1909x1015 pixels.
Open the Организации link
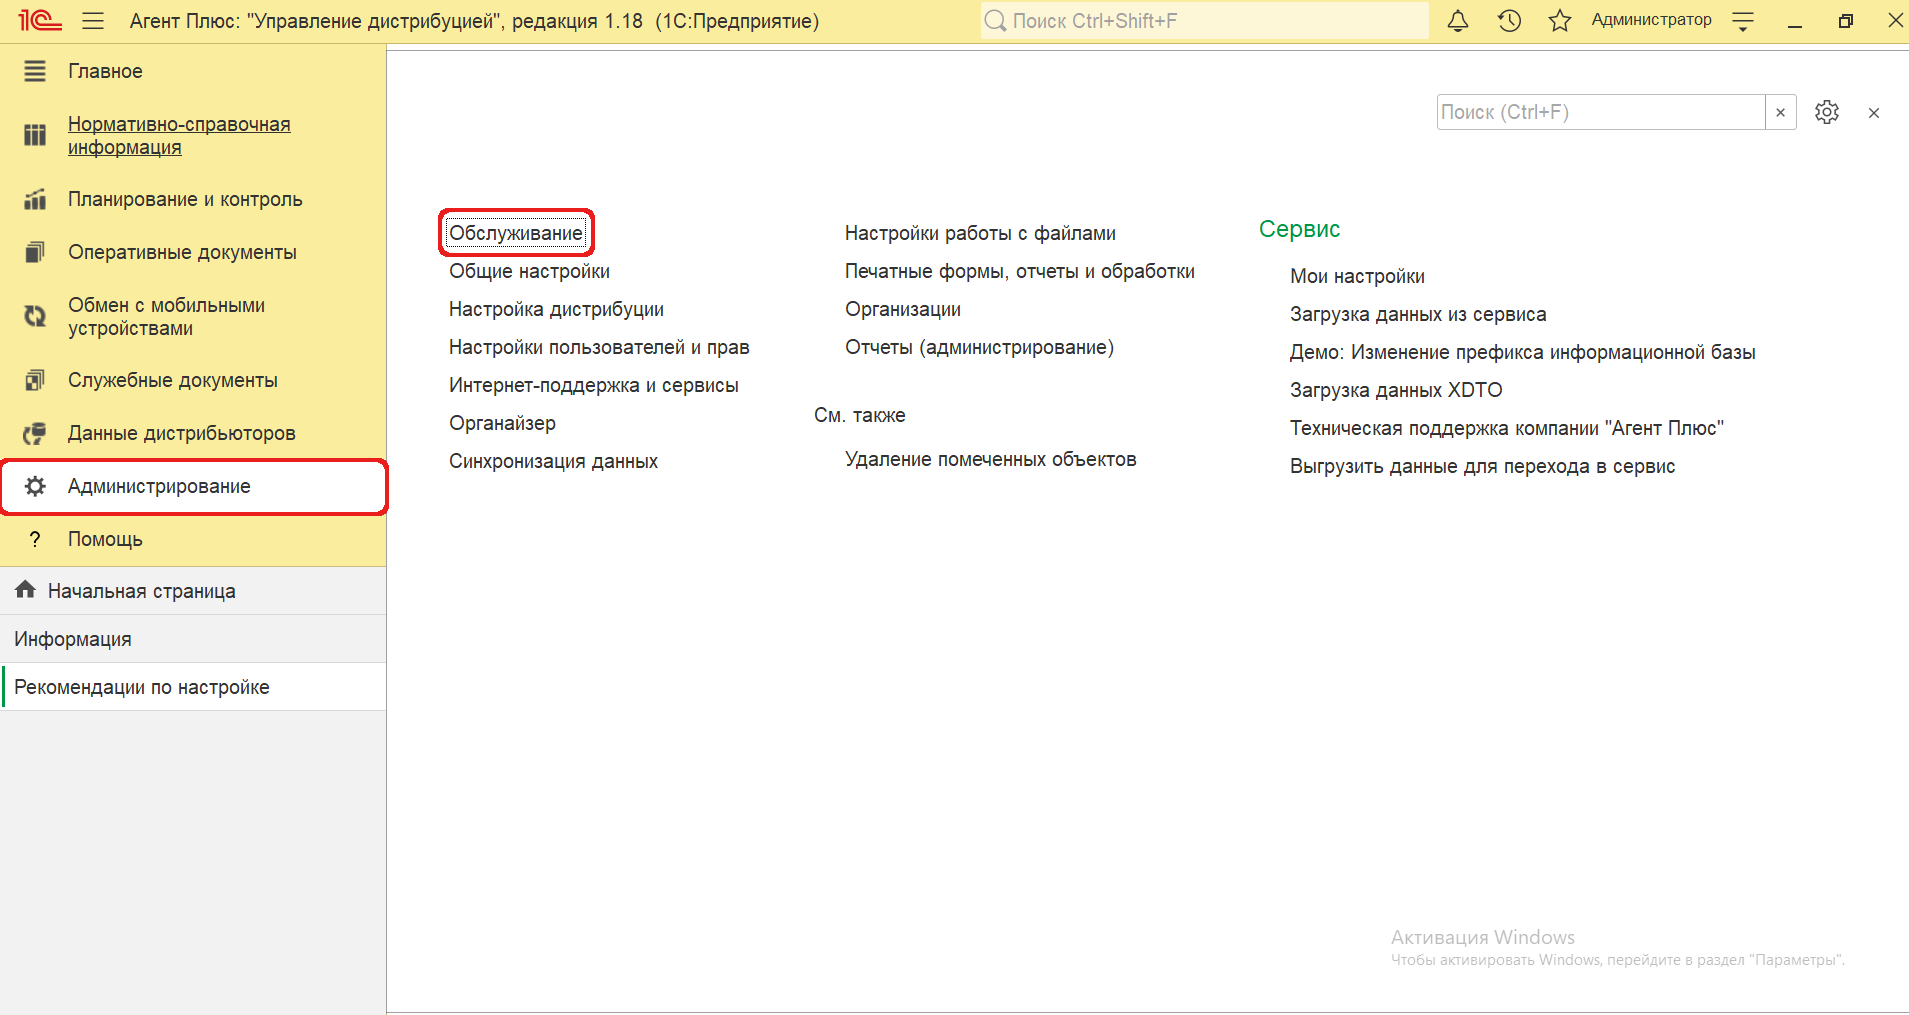(903, 309)
